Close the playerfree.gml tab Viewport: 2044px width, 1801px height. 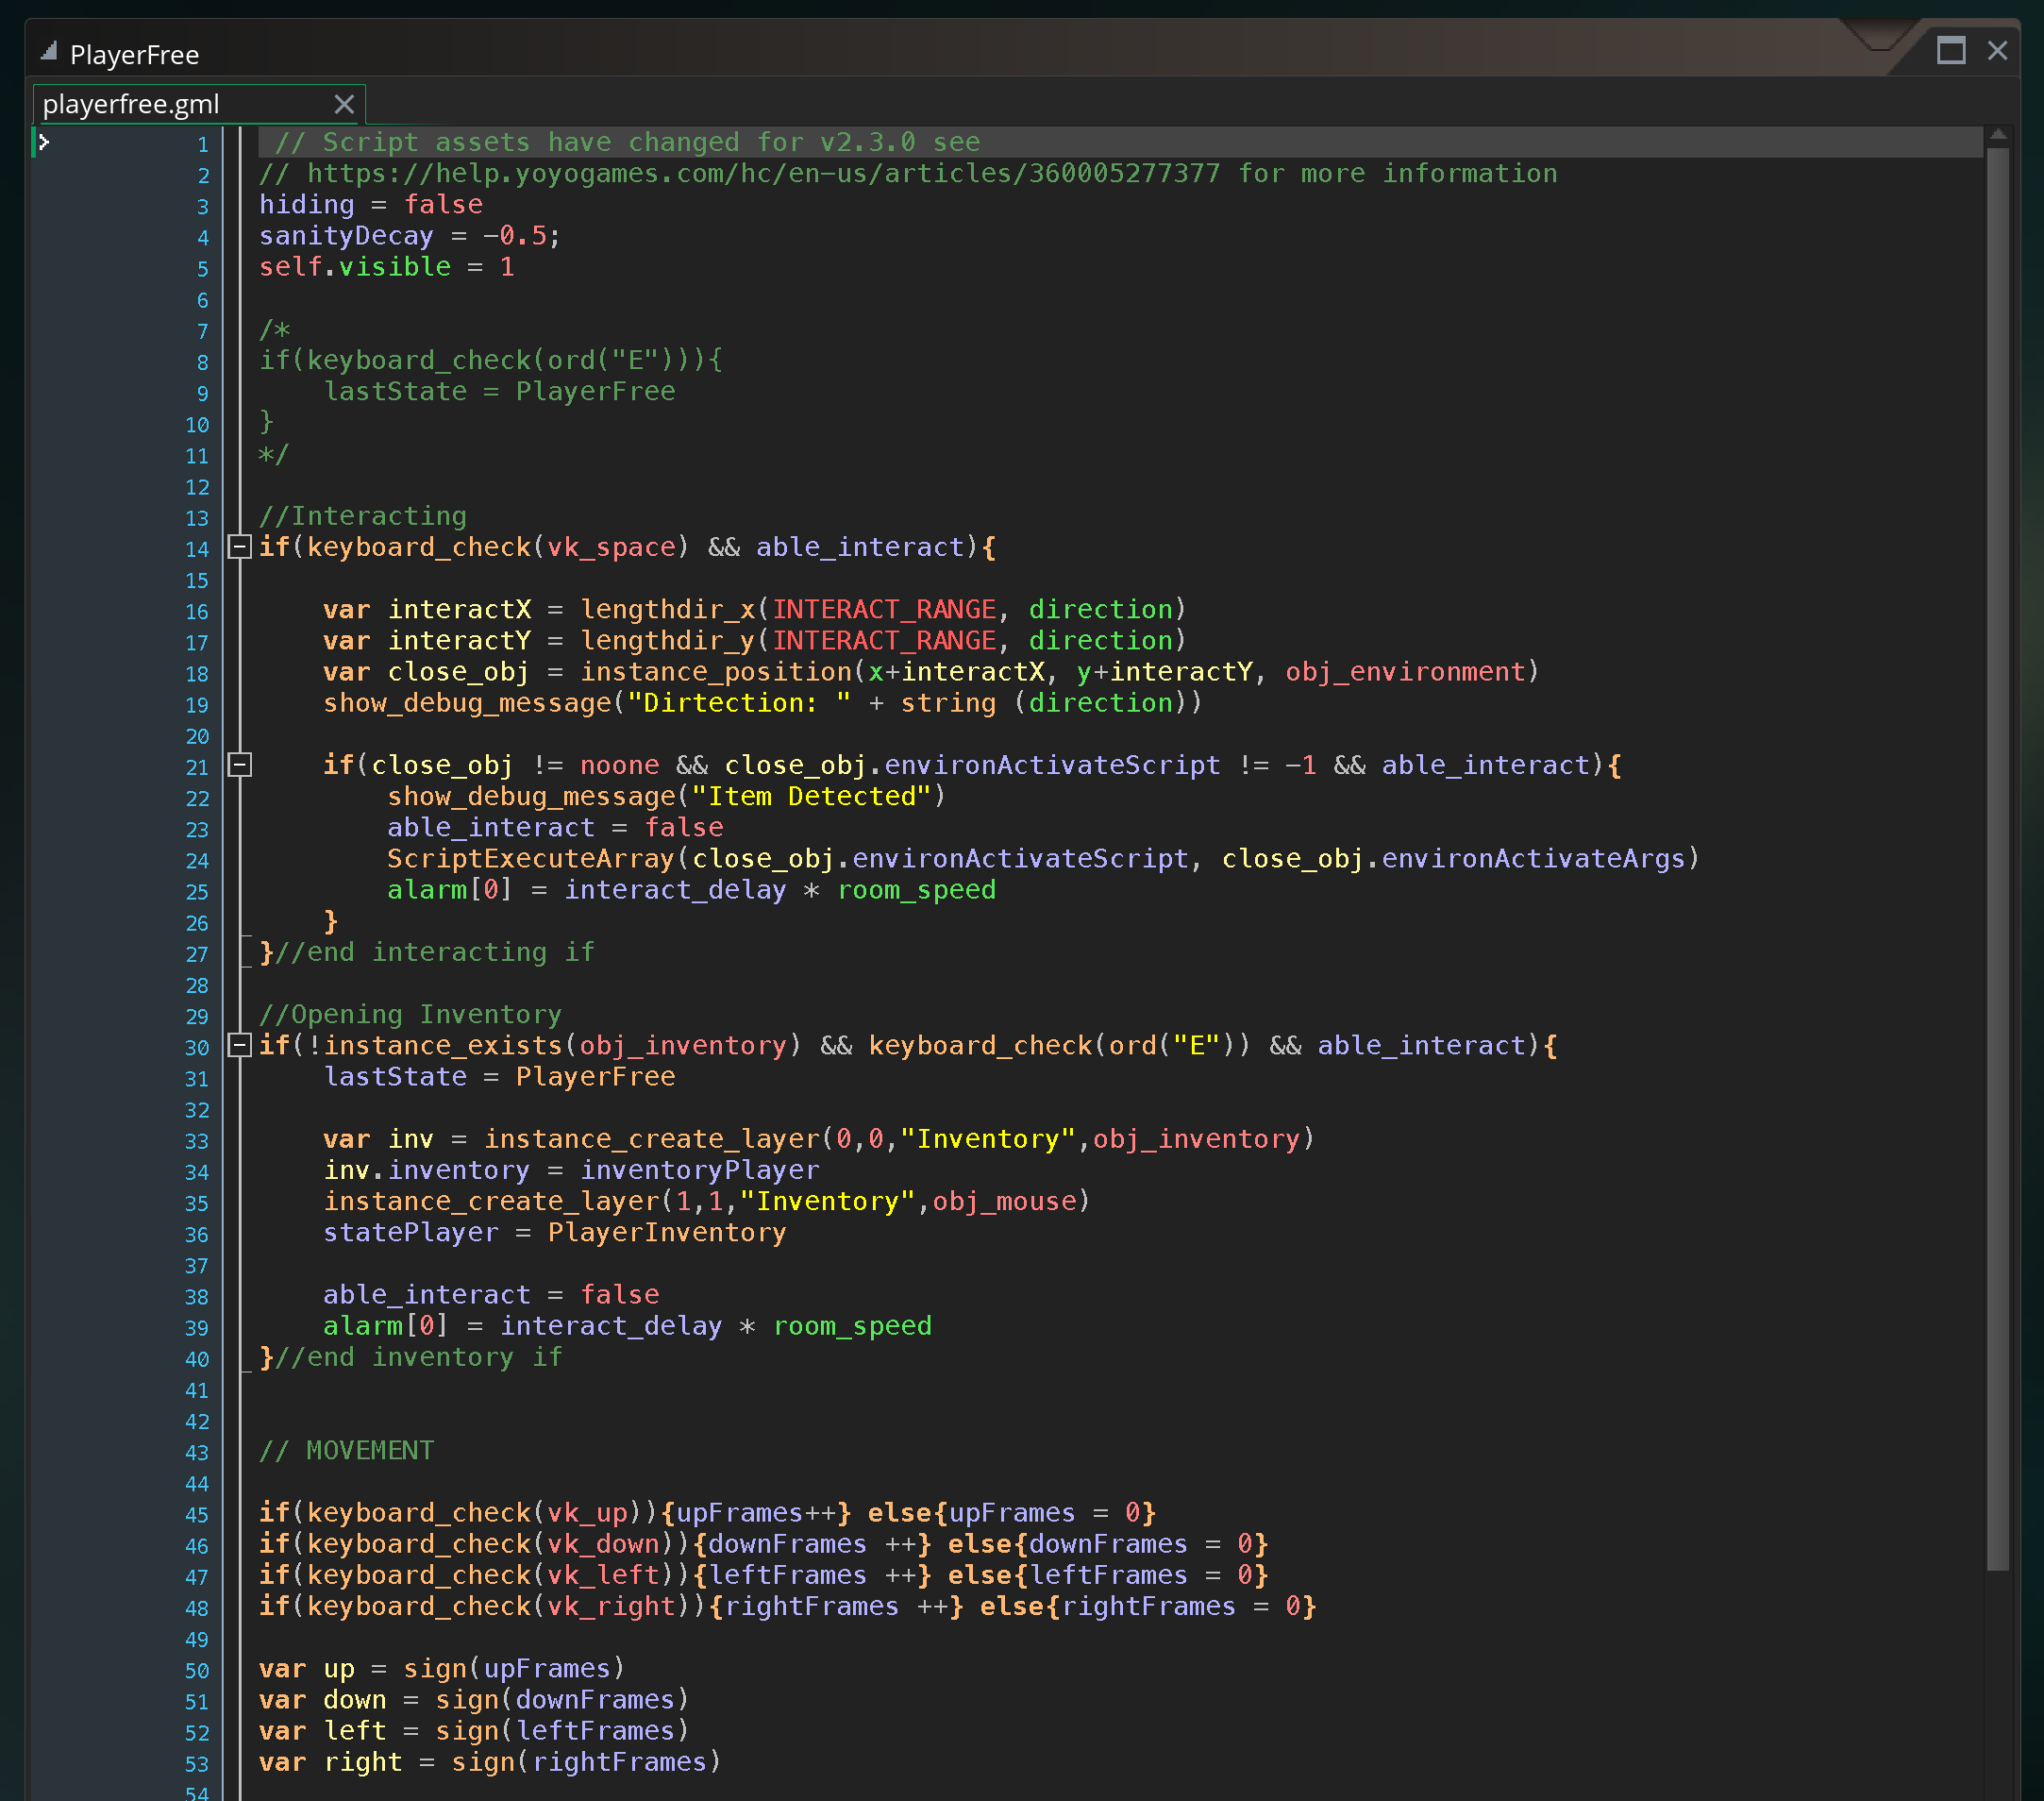coord(344,104)
